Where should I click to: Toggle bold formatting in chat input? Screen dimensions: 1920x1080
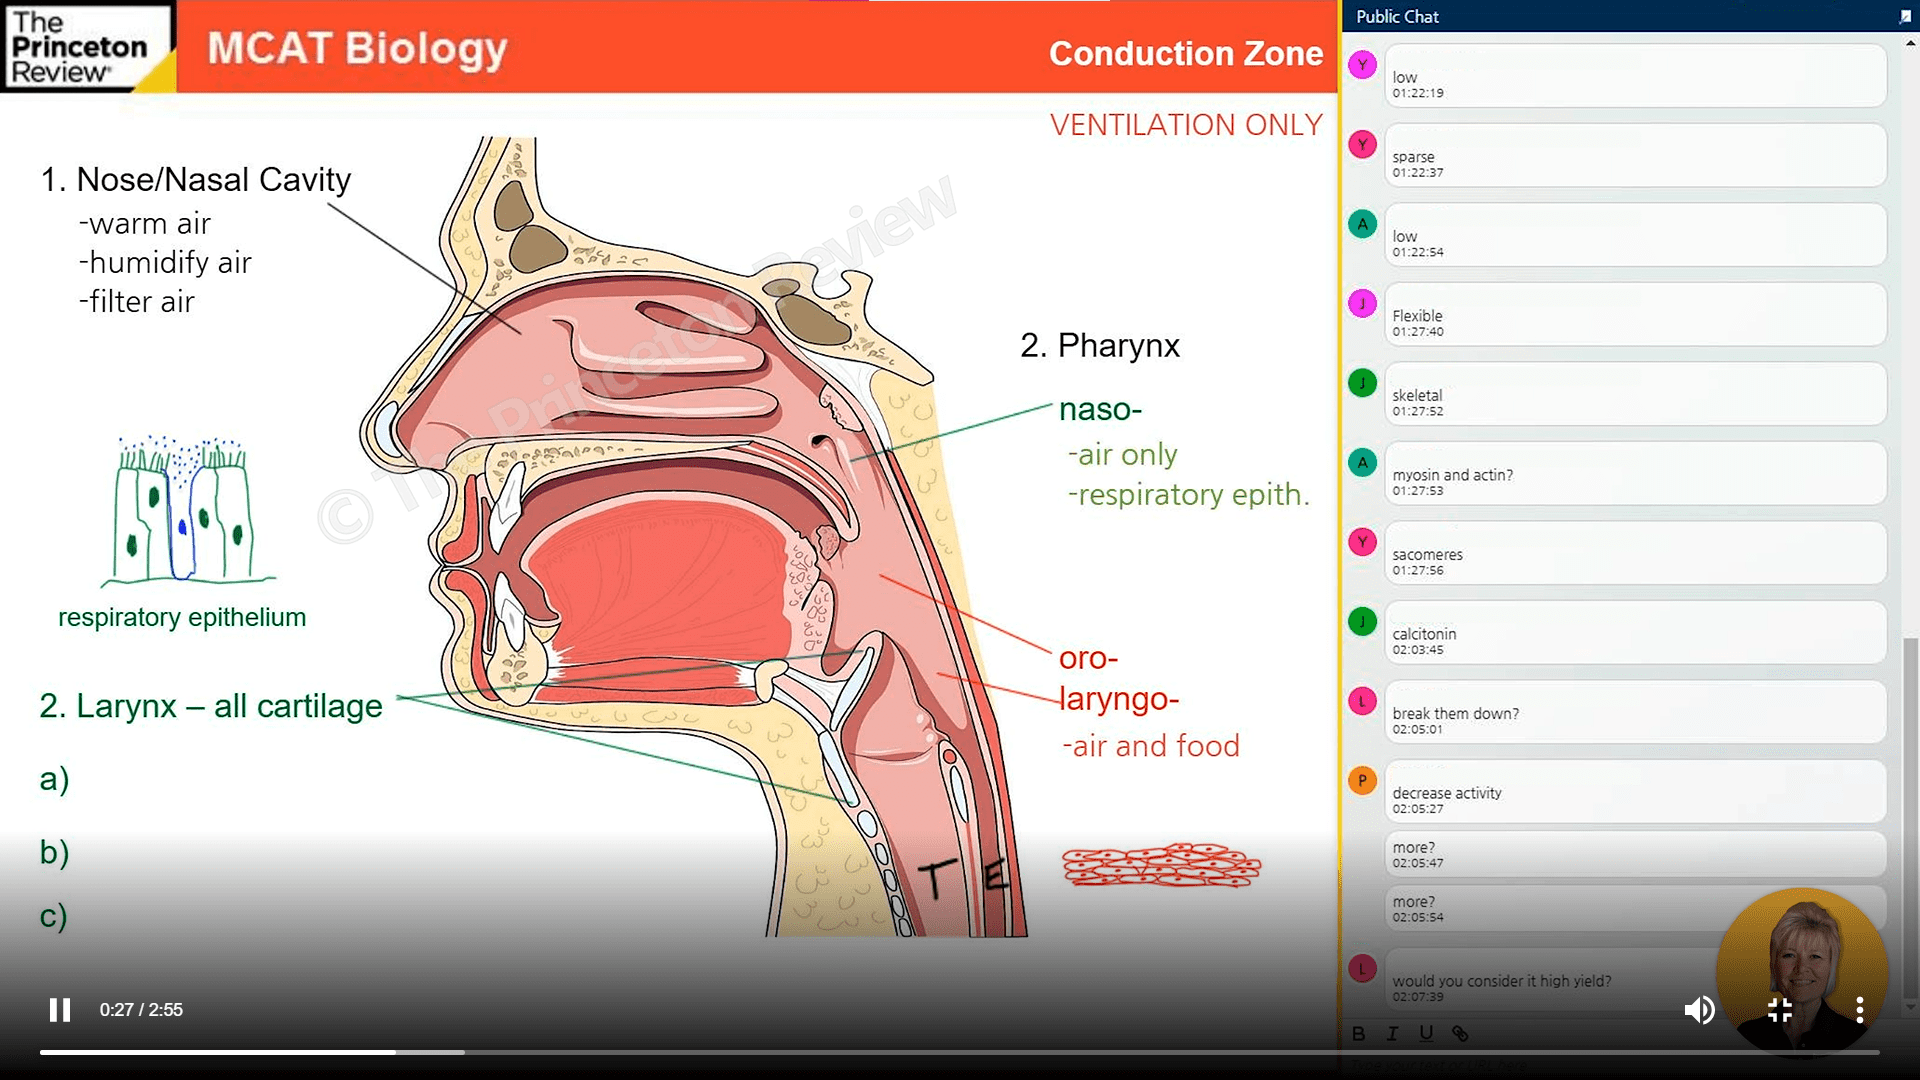click(1360, 1034)
